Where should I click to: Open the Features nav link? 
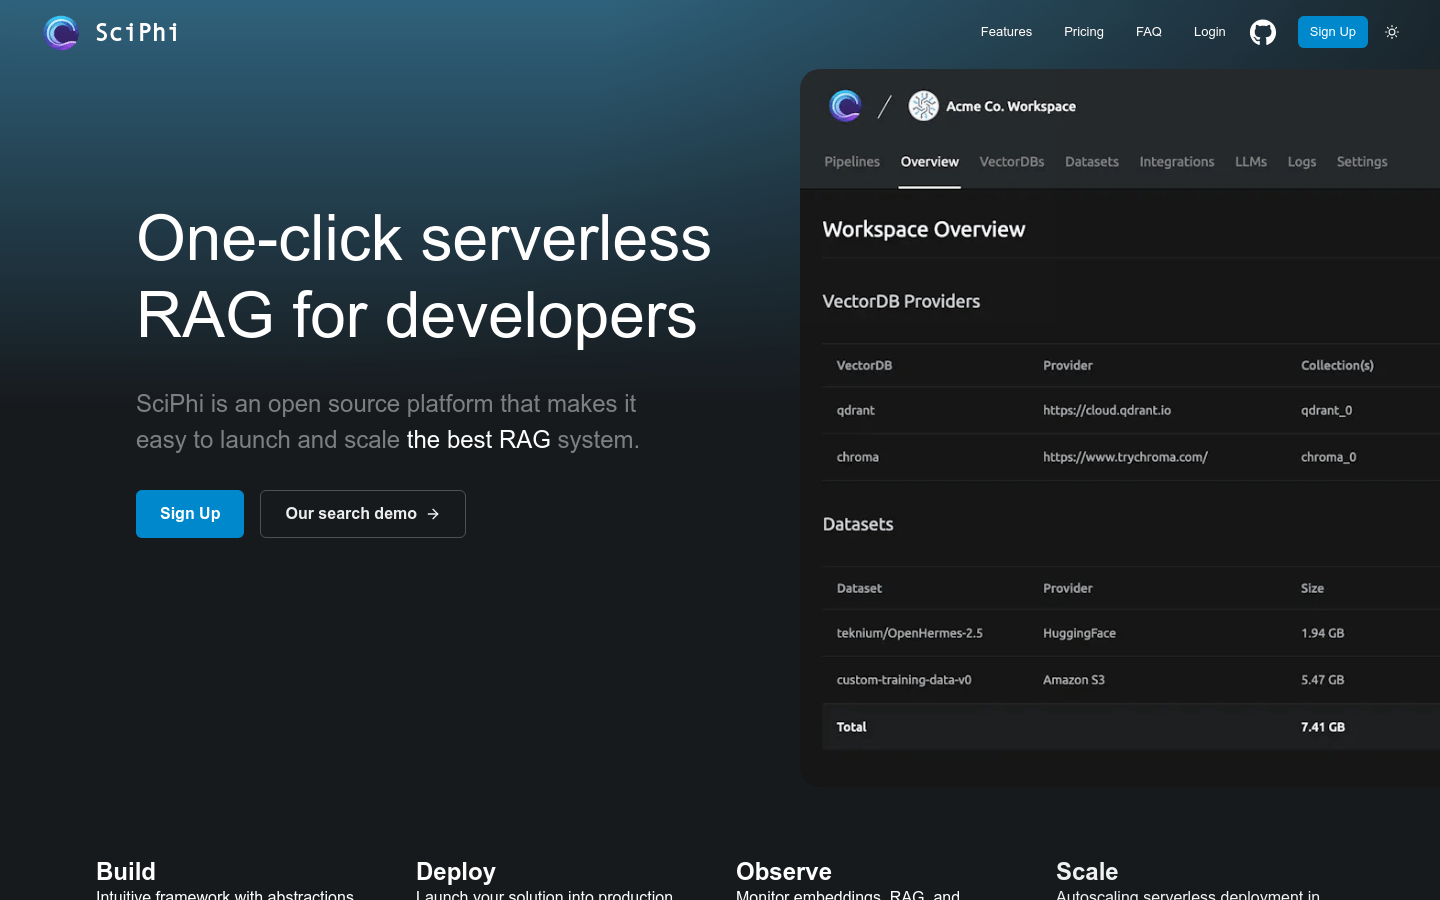click(x=1006, y=32)
